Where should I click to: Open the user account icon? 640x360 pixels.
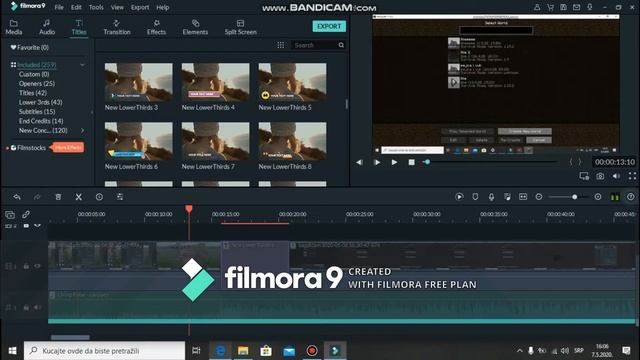pyautogui.click(x=537, y=7)
